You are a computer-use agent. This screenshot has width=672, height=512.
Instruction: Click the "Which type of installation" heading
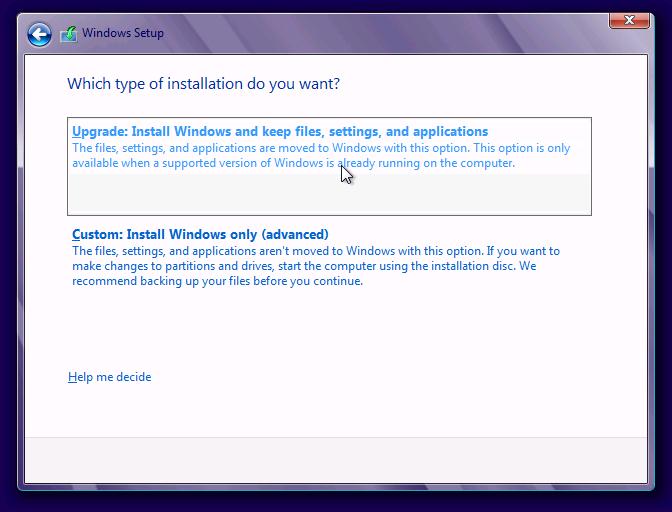tap(203, 84)
